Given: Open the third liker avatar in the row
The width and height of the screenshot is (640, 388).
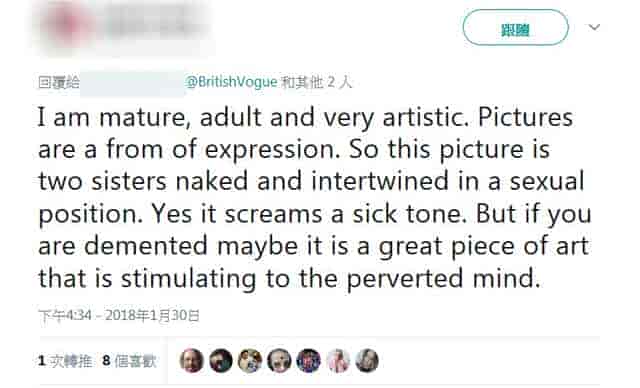Looking at the screenshot, I should coord(250,361).
